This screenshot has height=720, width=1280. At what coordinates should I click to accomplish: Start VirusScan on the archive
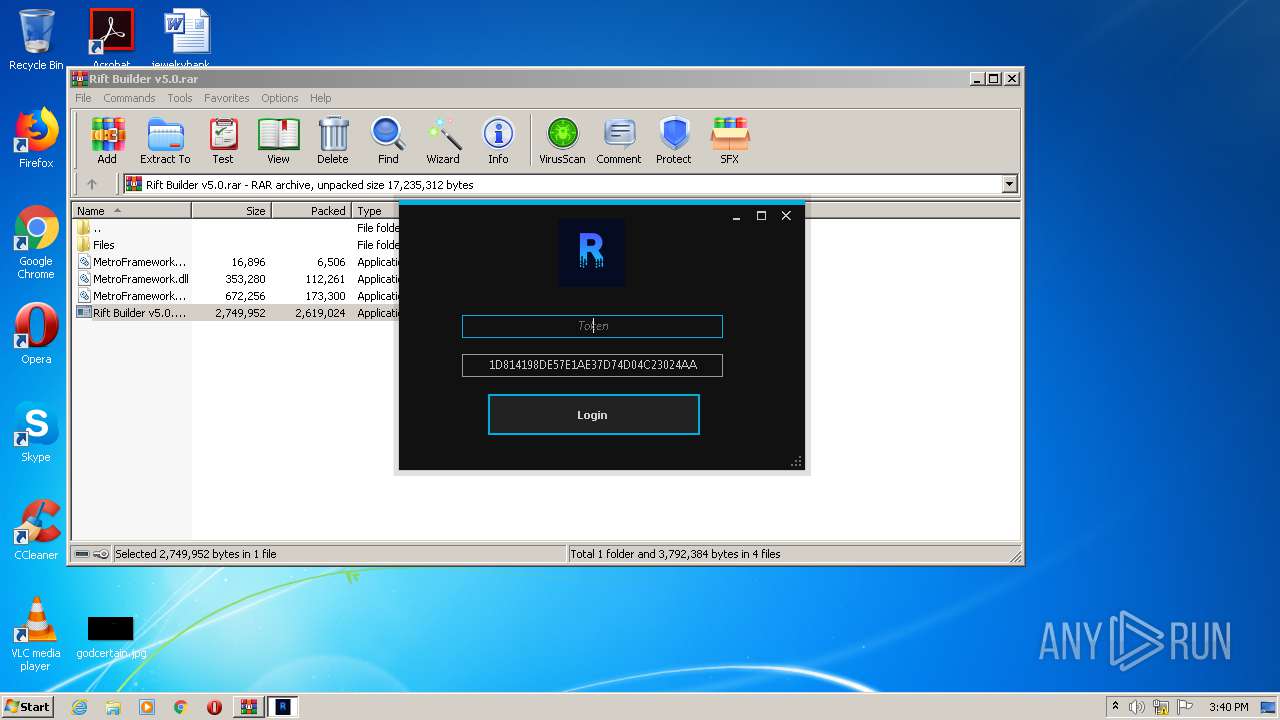(562, 140)
